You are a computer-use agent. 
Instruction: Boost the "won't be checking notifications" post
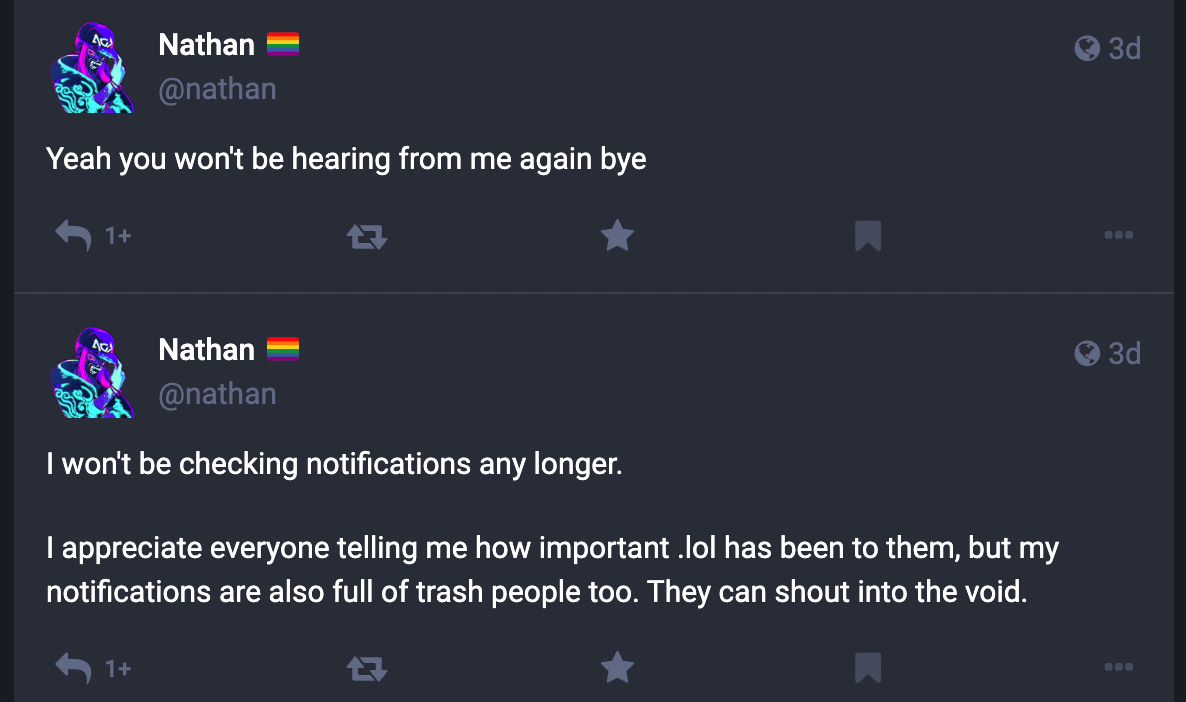point(367,669)
